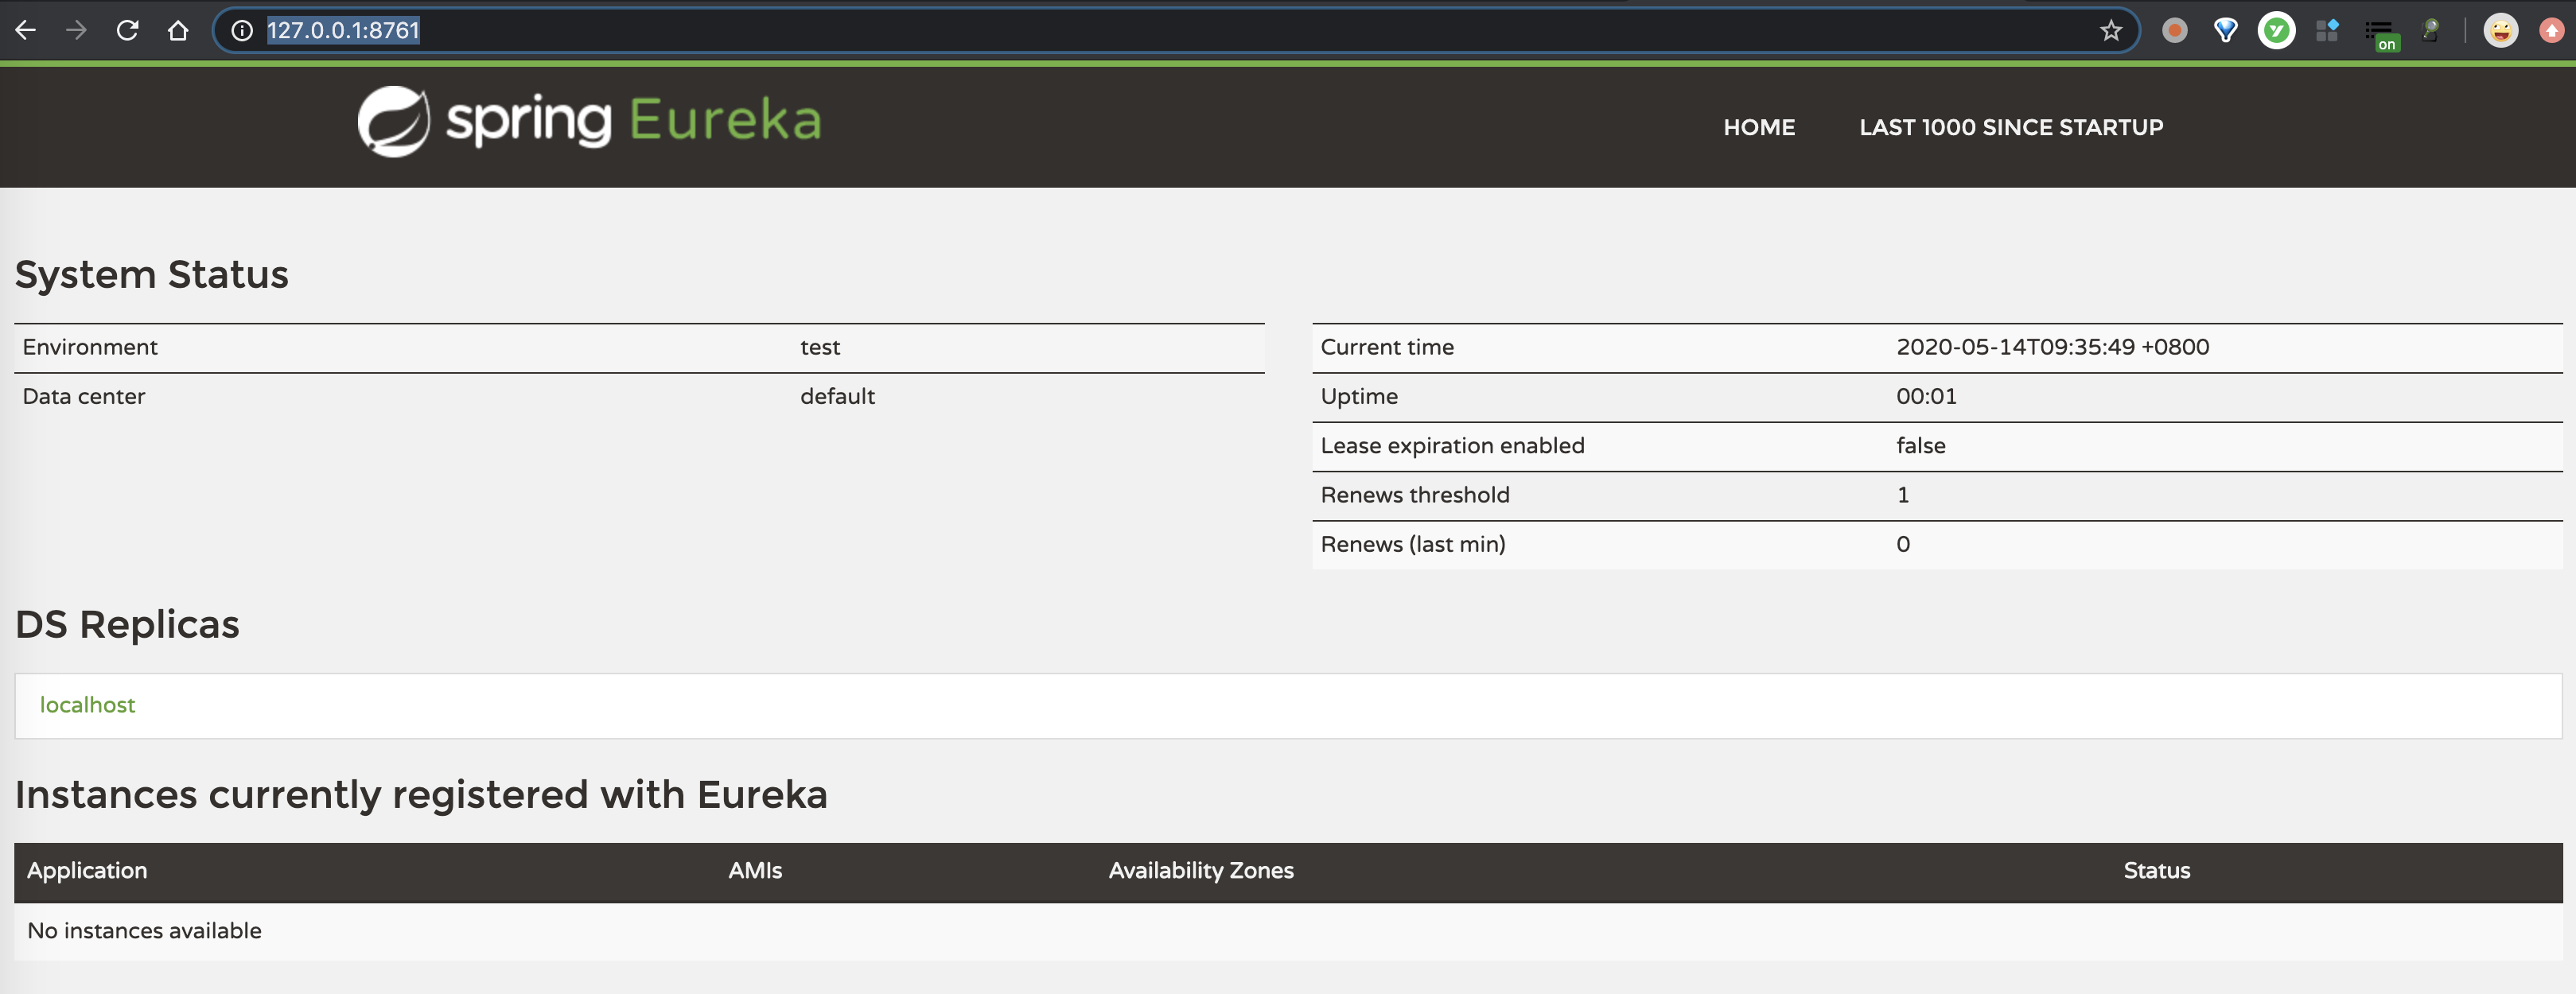The width and height of the screenshot is (2576, 994).
Task: Bookmark this page with star icon
Action: (2110, 30)
